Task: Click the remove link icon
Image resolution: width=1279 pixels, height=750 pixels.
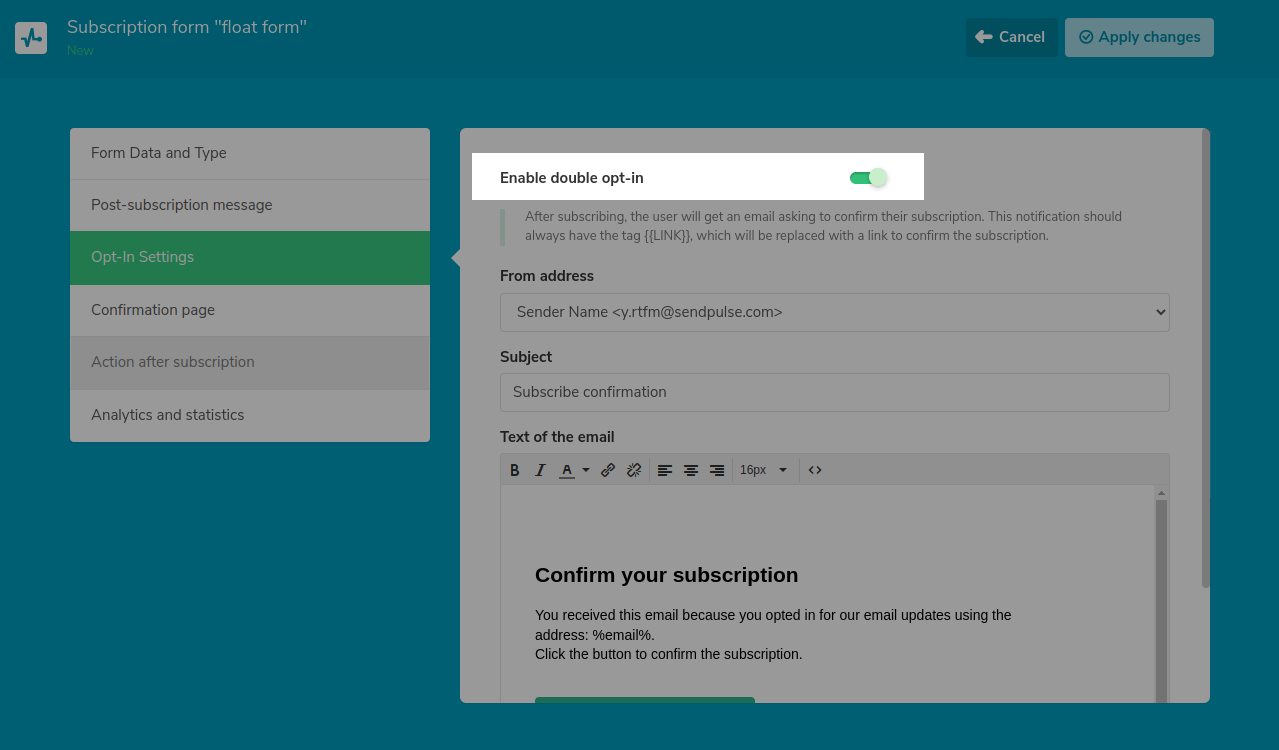Action: [x=633, y=470]
